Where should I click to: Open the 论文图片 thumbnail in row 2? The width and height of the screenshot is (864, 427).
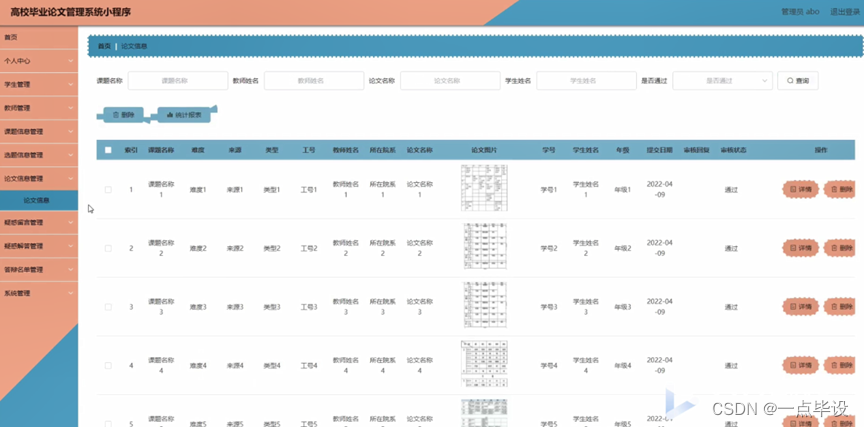click(x=484, y=246)
